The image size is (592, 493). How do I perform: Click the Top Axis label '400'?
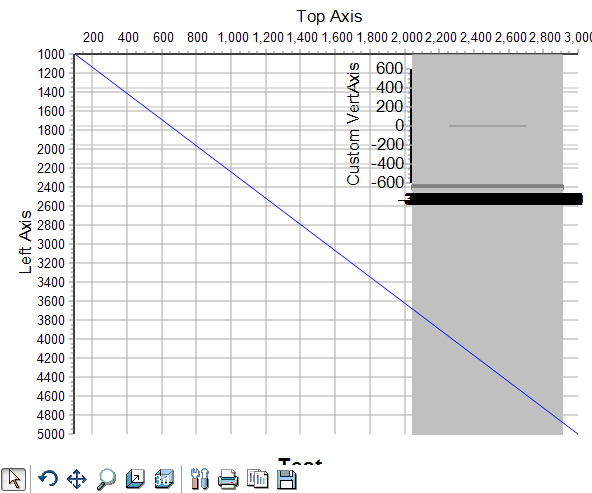pos(128,37)
